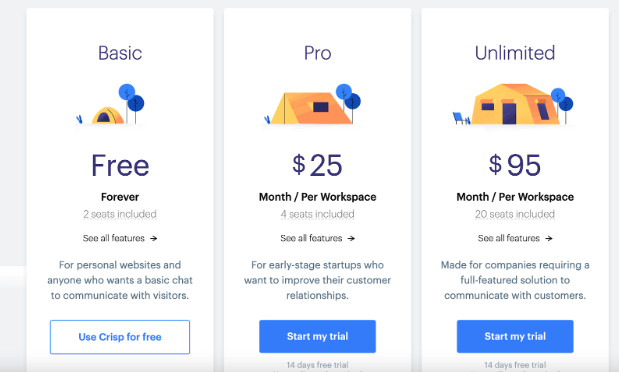Click the arrow icon next to Unlimited's See all features
619x372 pixels.
549,238
